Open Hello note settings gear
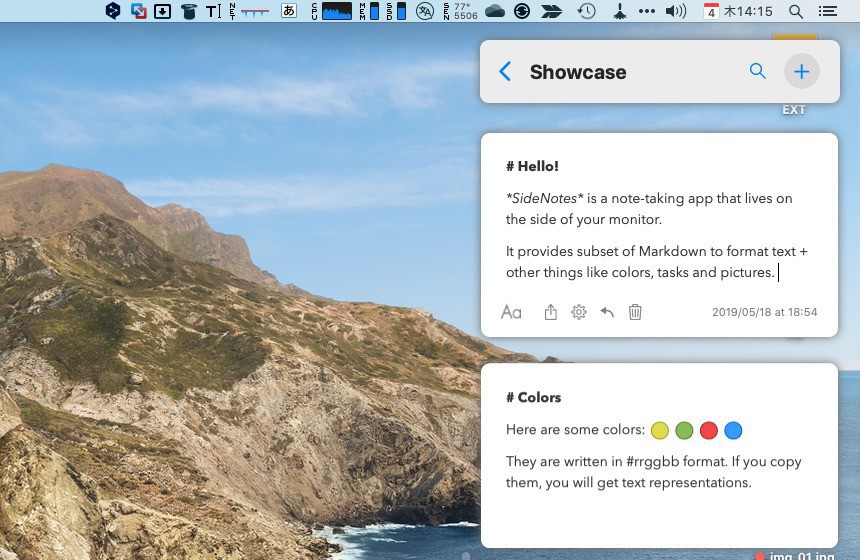Image resolution: width=860 pixels, height=560 pixels. [x=579, y=312]
